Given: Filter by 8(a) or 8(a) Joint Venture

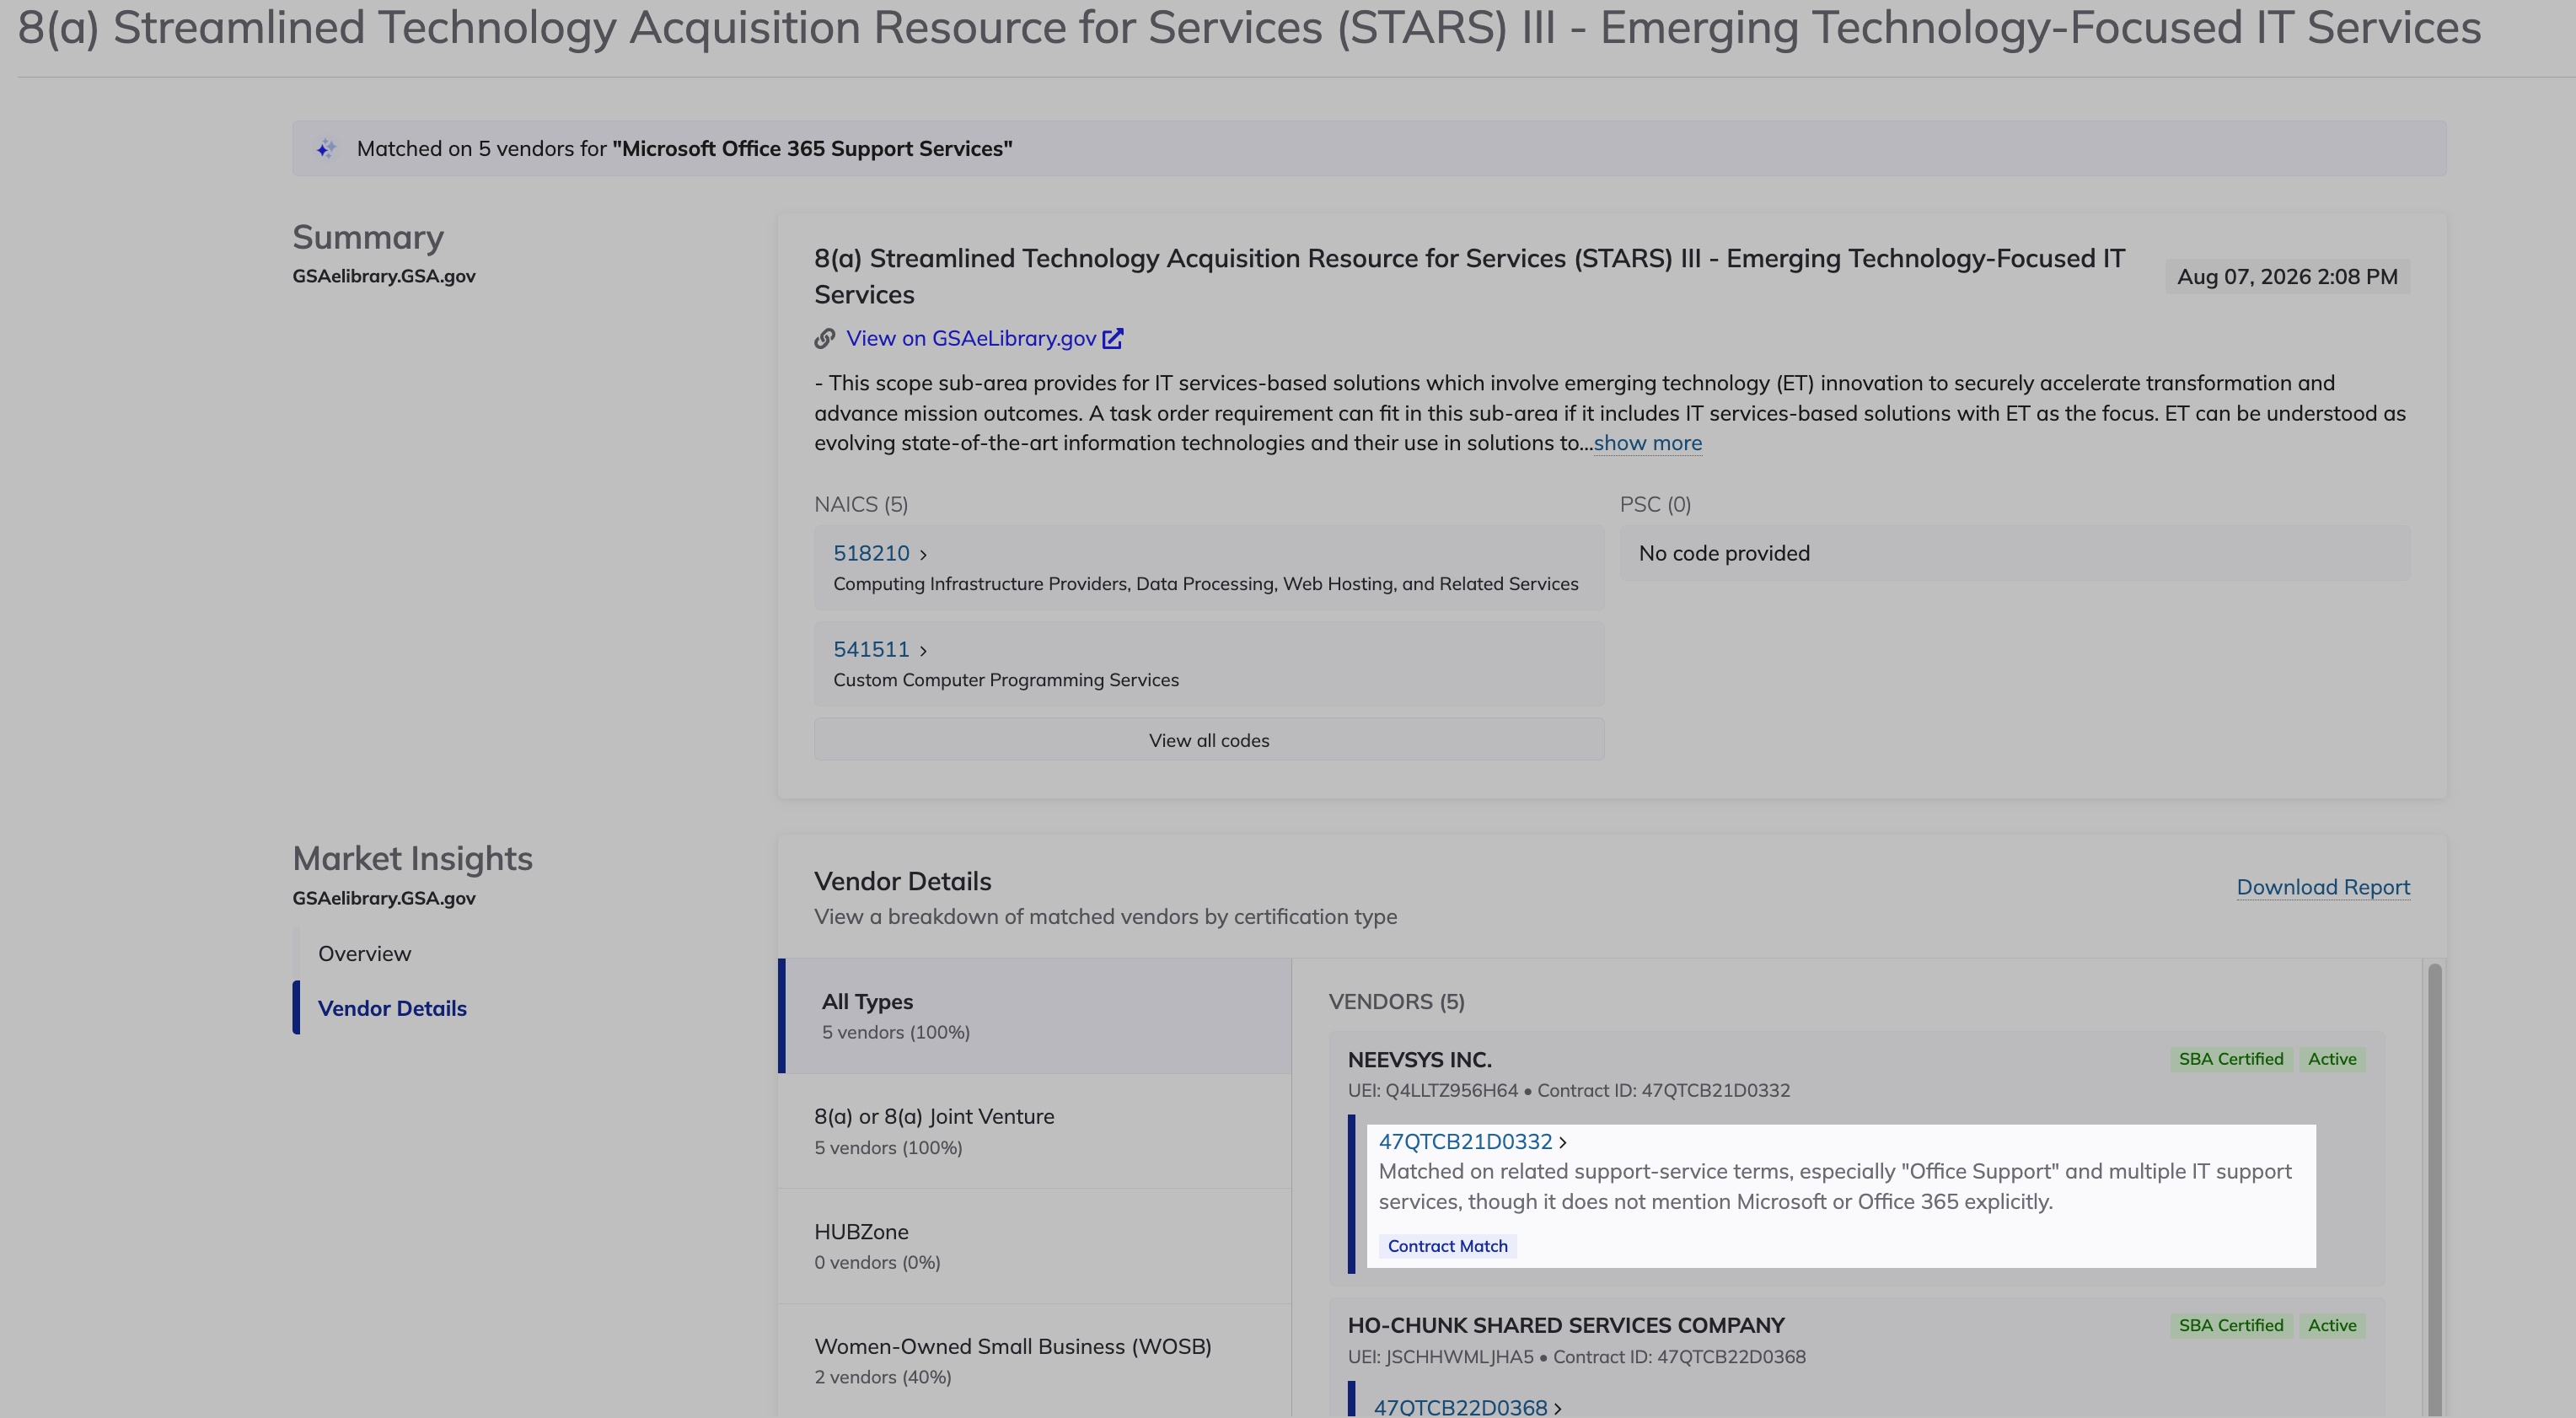Looking at the screenshot, I should [1034, 1131].
